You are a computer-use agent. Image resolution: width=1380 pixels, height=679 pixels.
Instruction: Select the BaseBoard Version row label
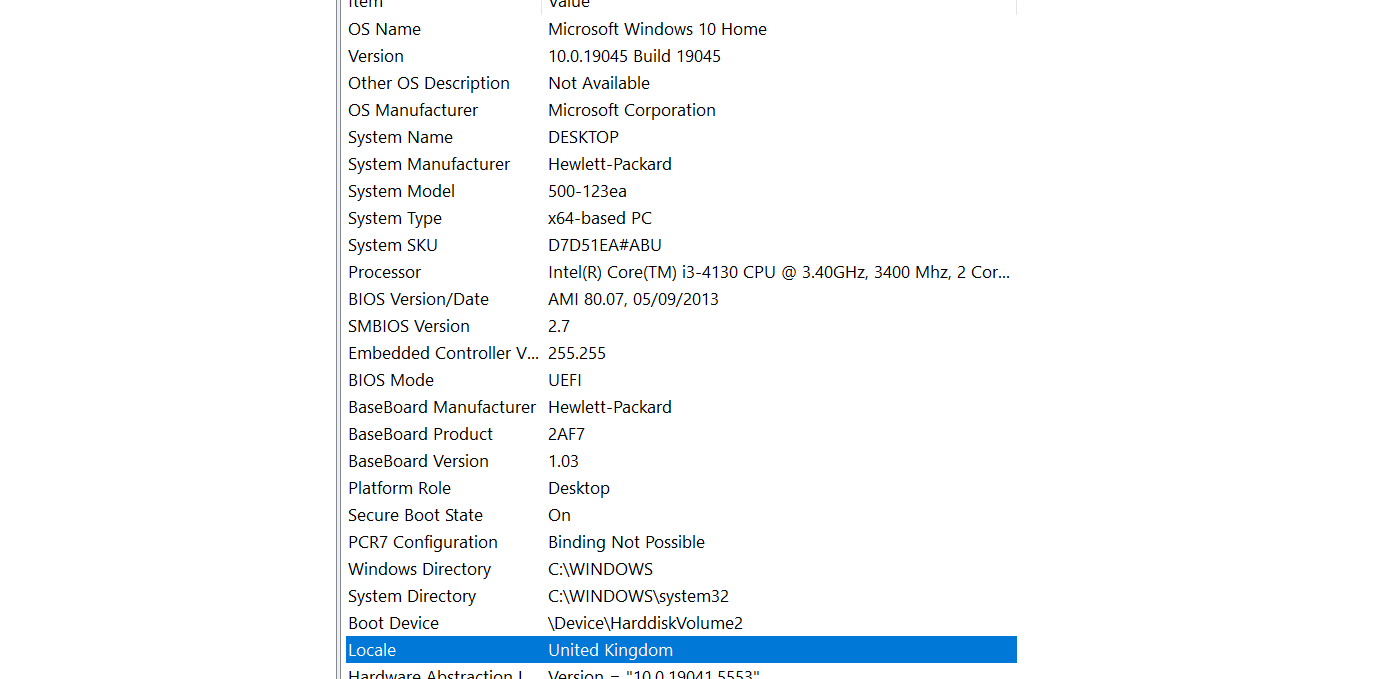(x=418, y=461)
